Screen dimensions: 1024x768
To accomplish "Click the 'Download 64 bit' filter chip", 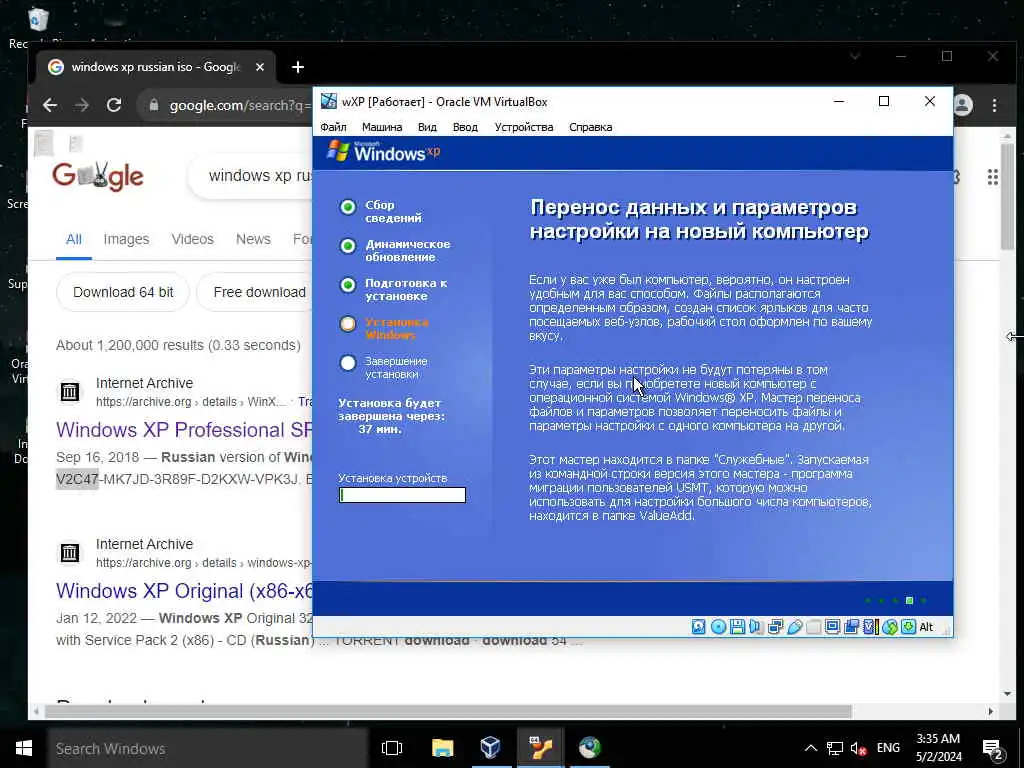I will coord(123,293).
